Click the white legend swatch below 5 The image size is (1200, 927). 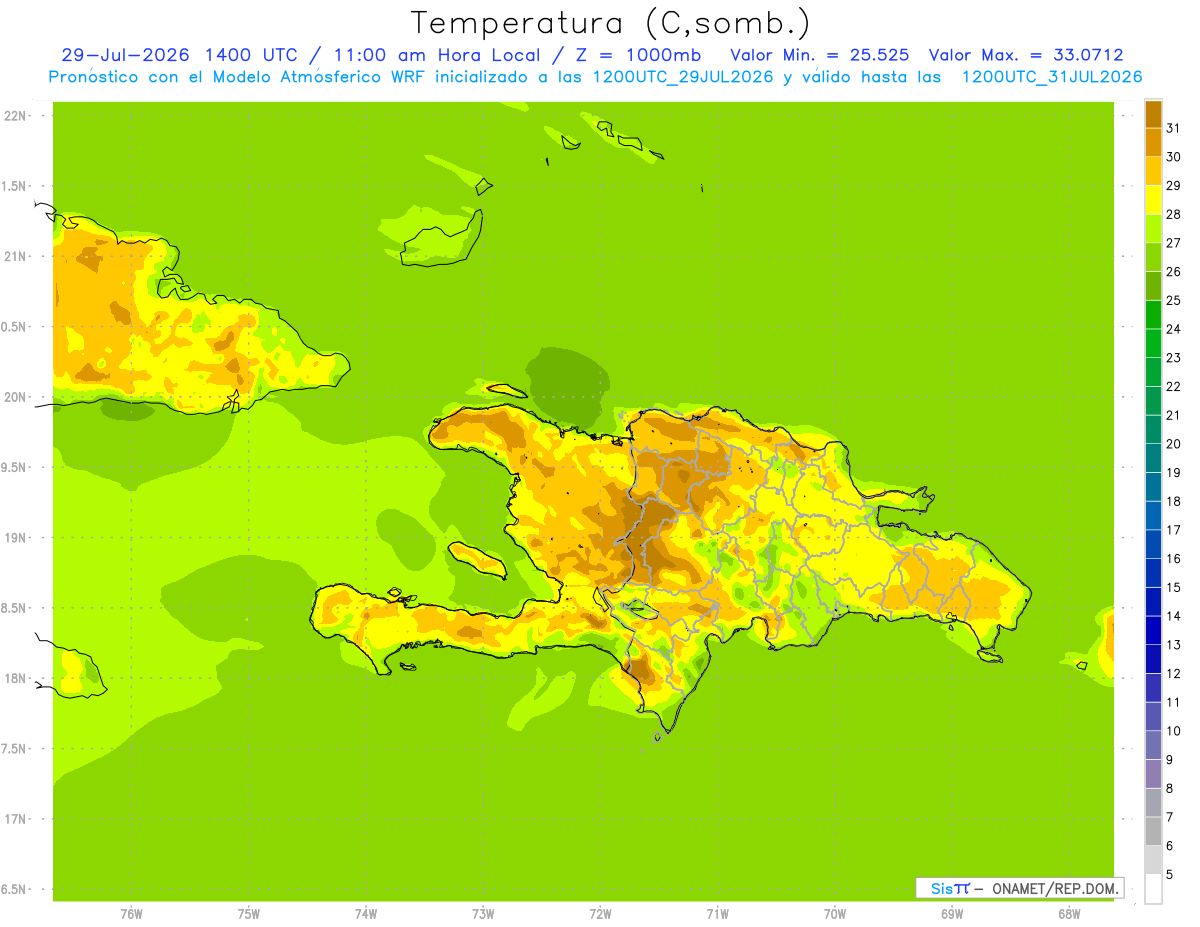click(x=1153, y=889)
